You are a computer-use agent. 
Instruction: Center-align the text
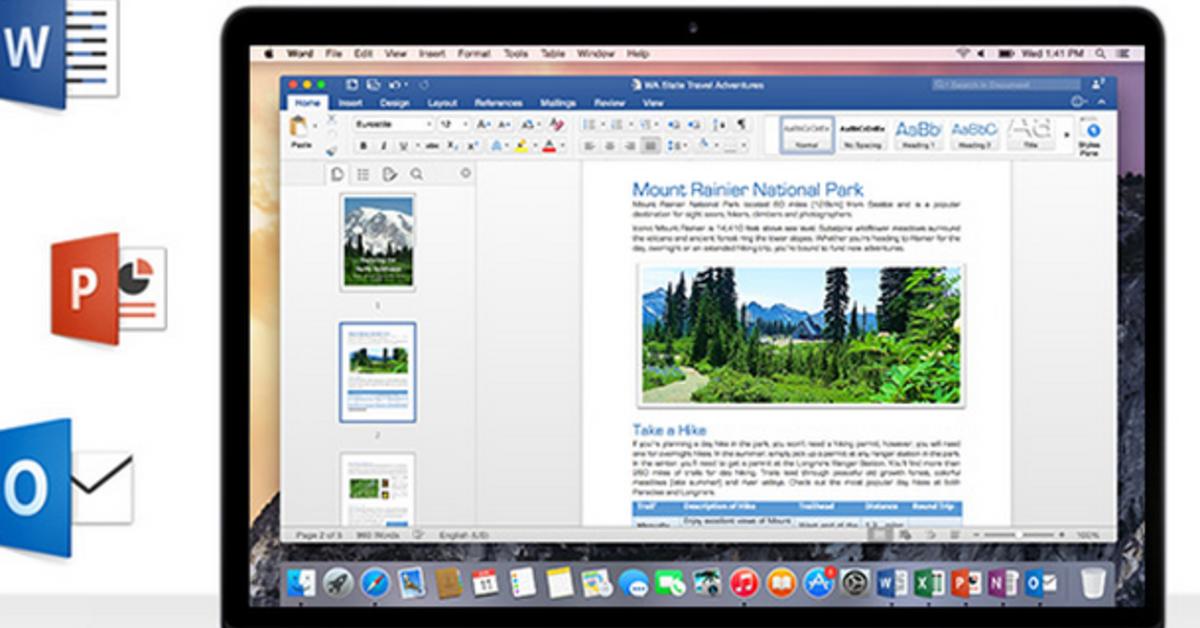tap(610, 146)
